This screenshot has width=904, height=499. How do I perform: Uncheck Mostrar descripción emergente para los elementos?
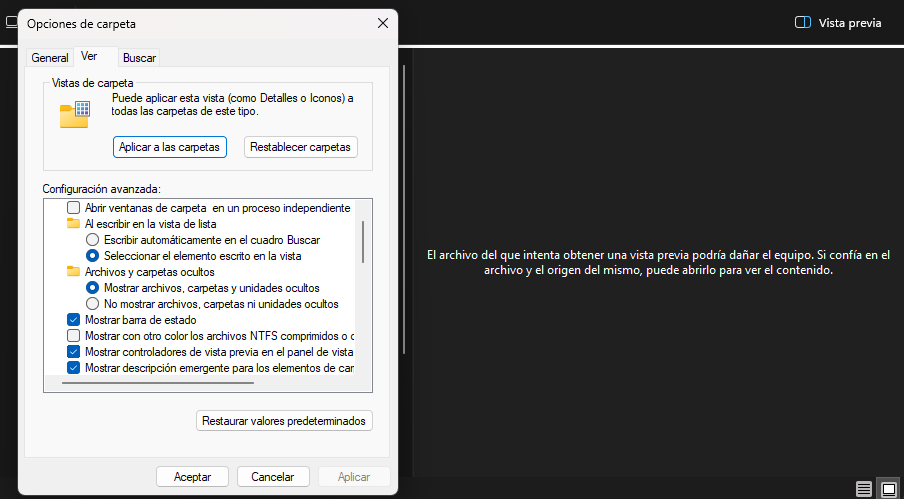coord(73,368)
